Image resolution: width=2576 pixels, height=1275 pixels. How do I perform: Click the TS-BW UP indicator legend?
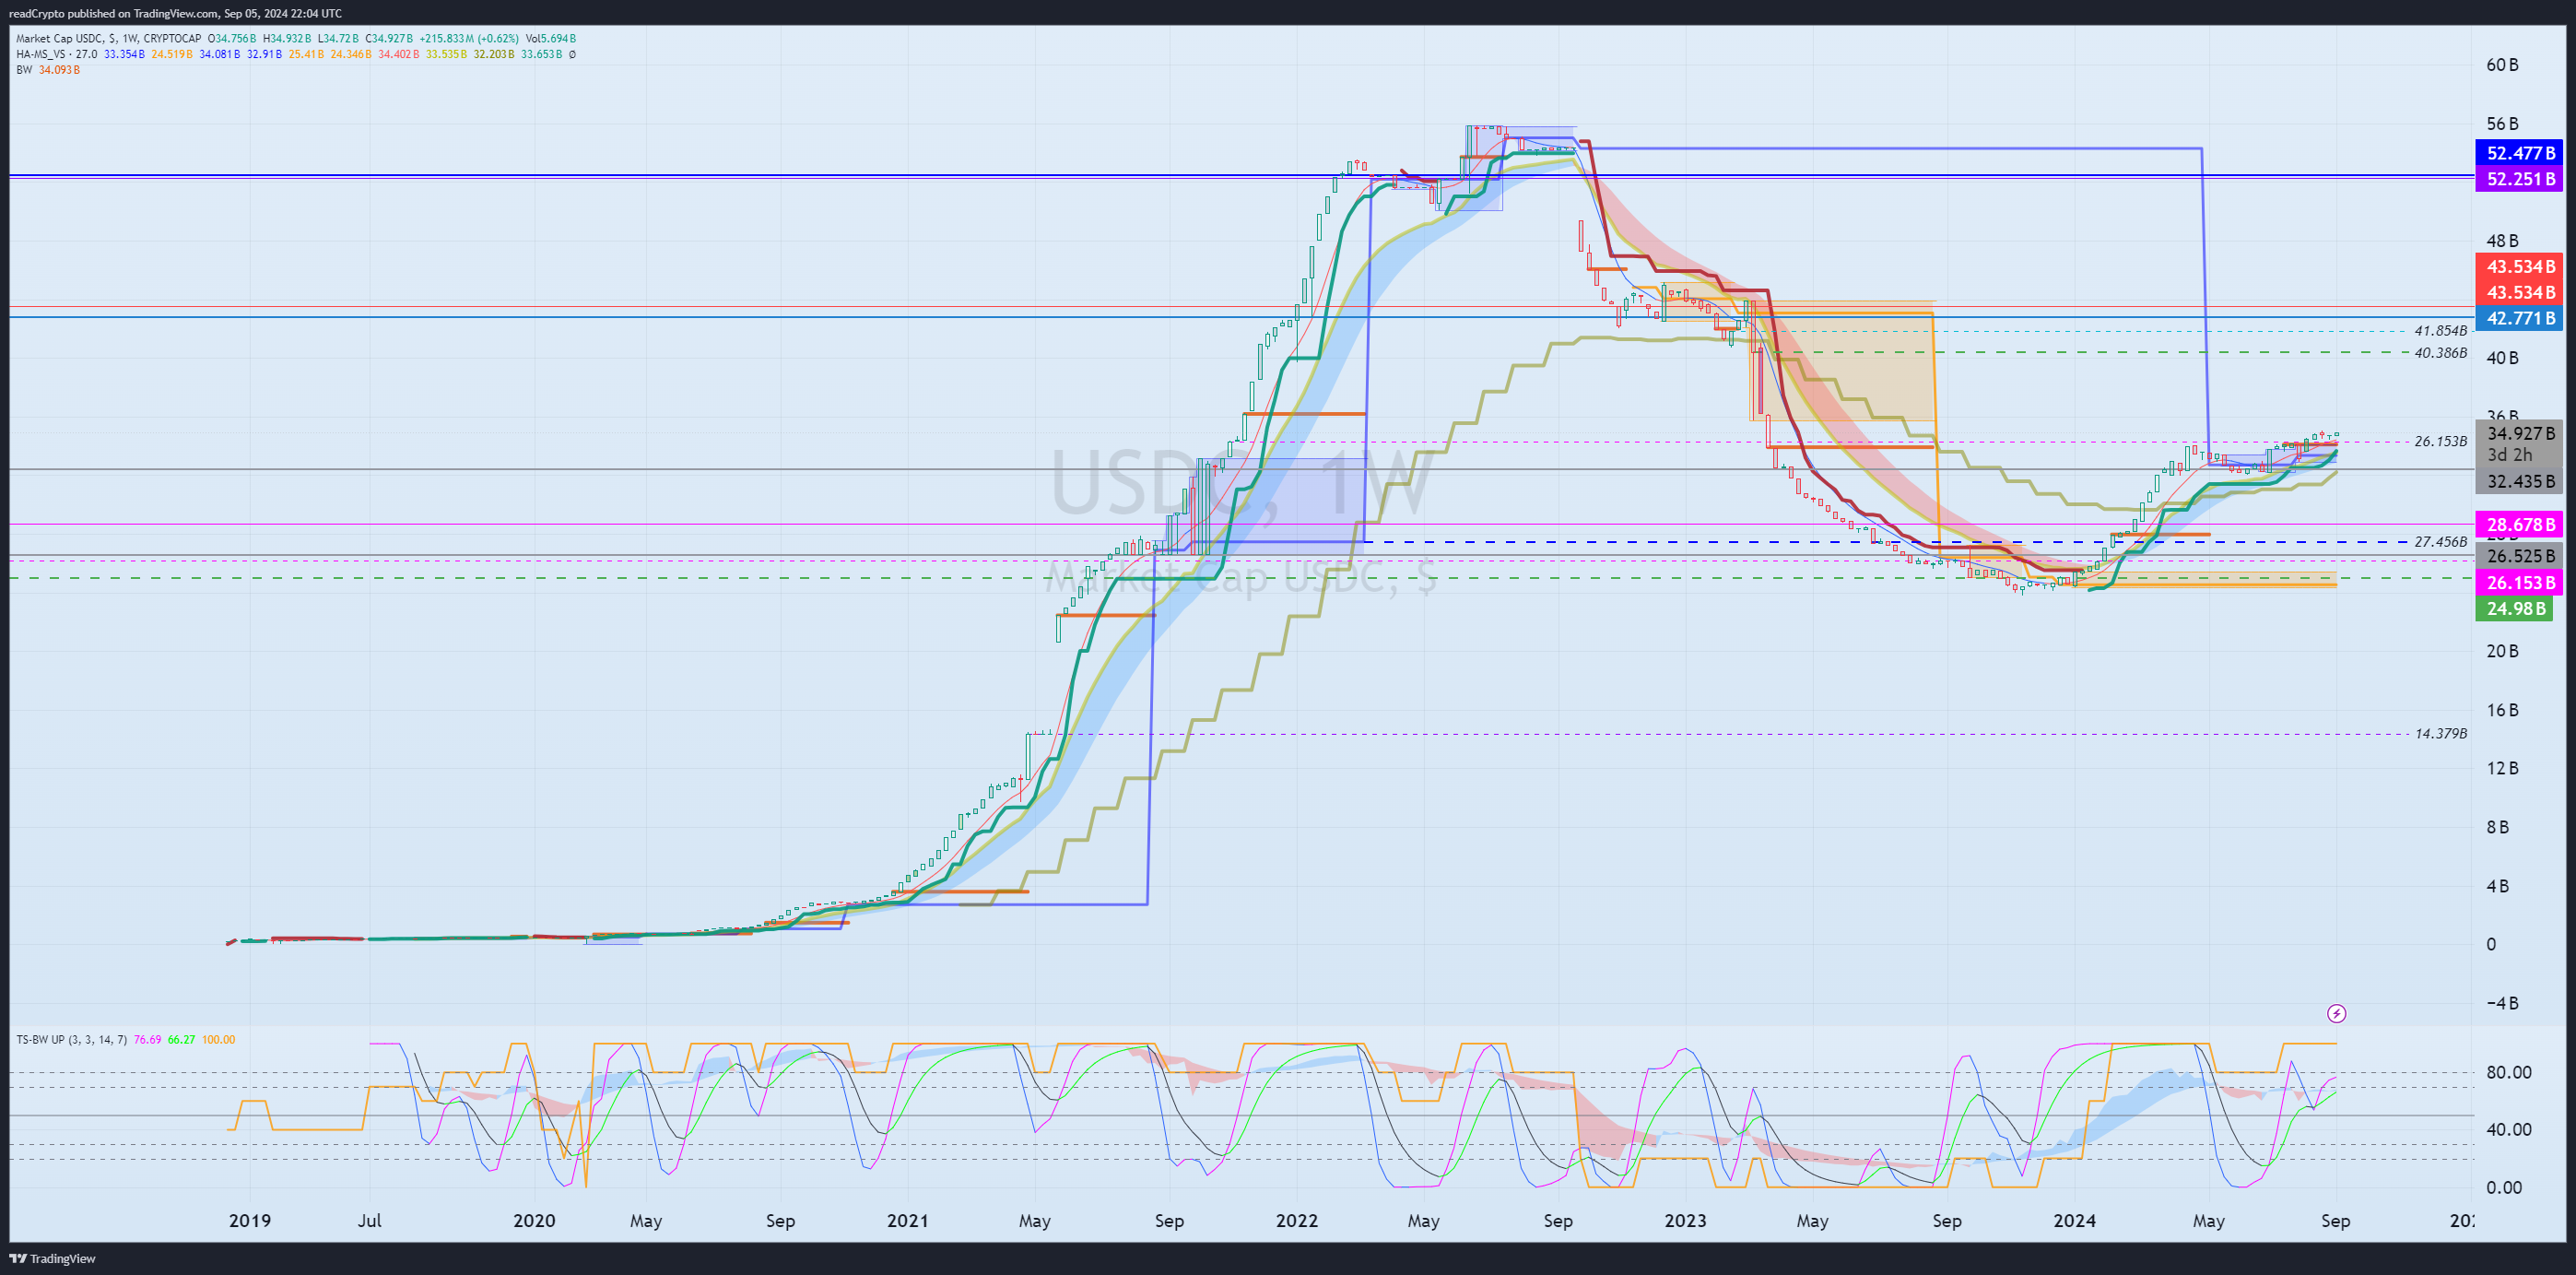71,1040
